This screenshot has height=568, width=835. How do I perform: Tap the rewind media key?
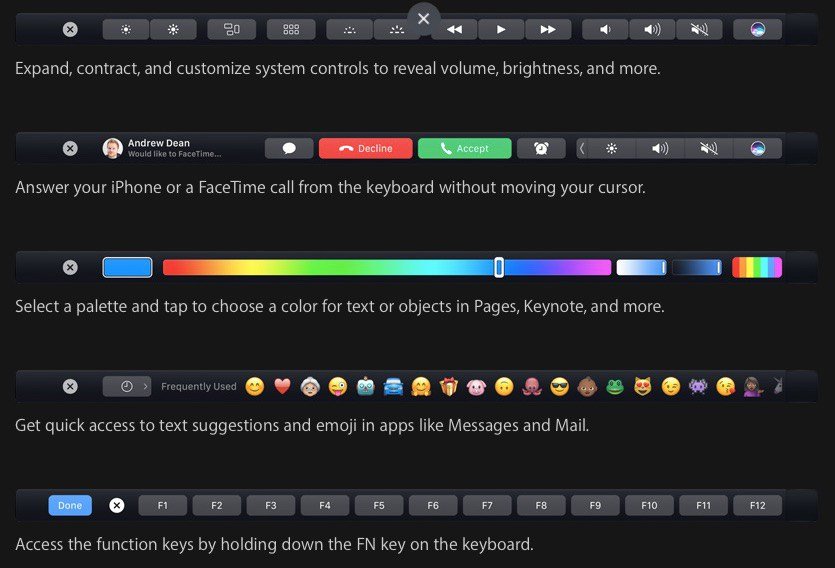(454, 29)
